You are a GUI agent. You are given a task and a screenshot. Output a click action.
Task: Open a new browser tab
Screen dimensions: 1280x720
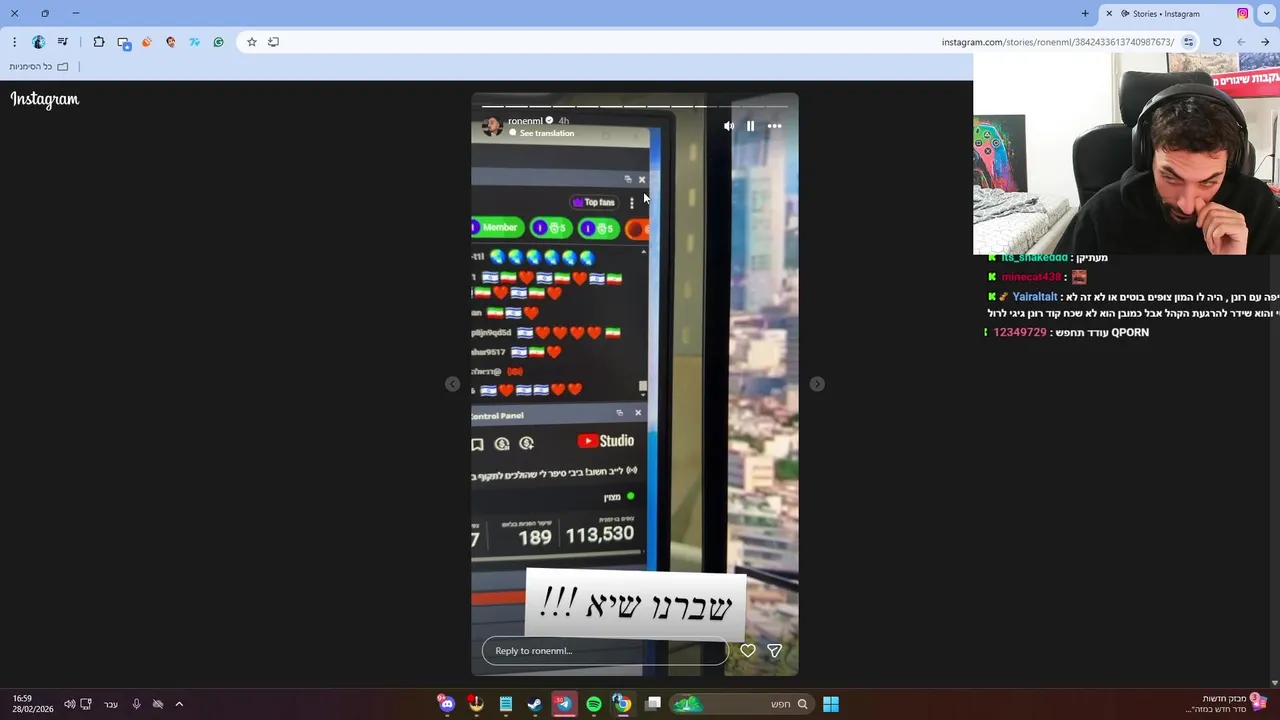point(1085,14)
